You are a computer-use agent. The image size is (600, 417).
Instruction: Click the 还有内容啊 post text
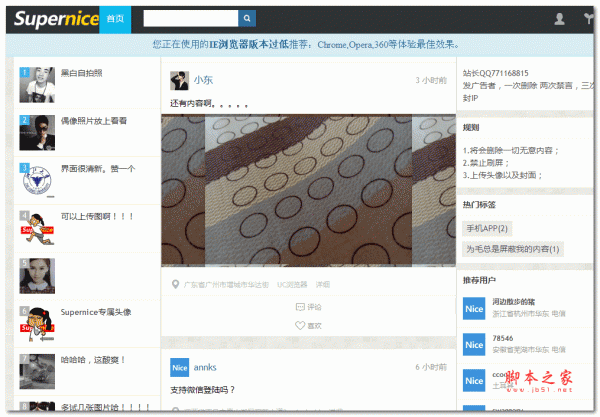pyautogui.click(x=209, y=103)
